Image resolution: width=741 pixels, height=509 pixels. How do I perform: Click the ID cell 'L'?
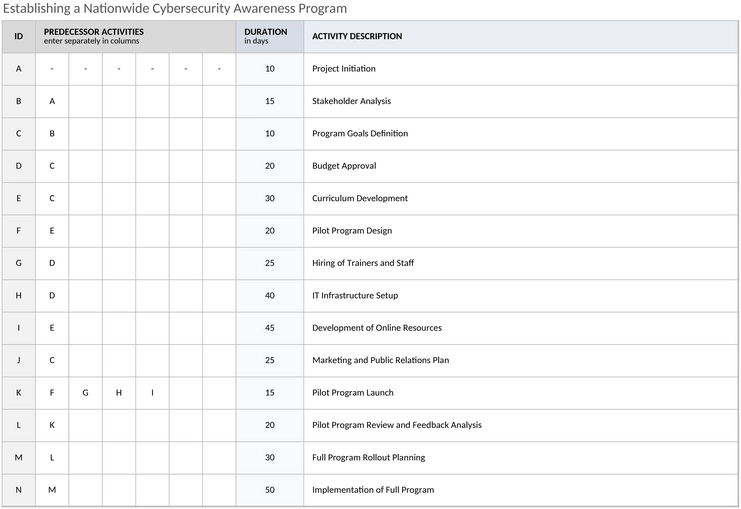coord(18,425)
